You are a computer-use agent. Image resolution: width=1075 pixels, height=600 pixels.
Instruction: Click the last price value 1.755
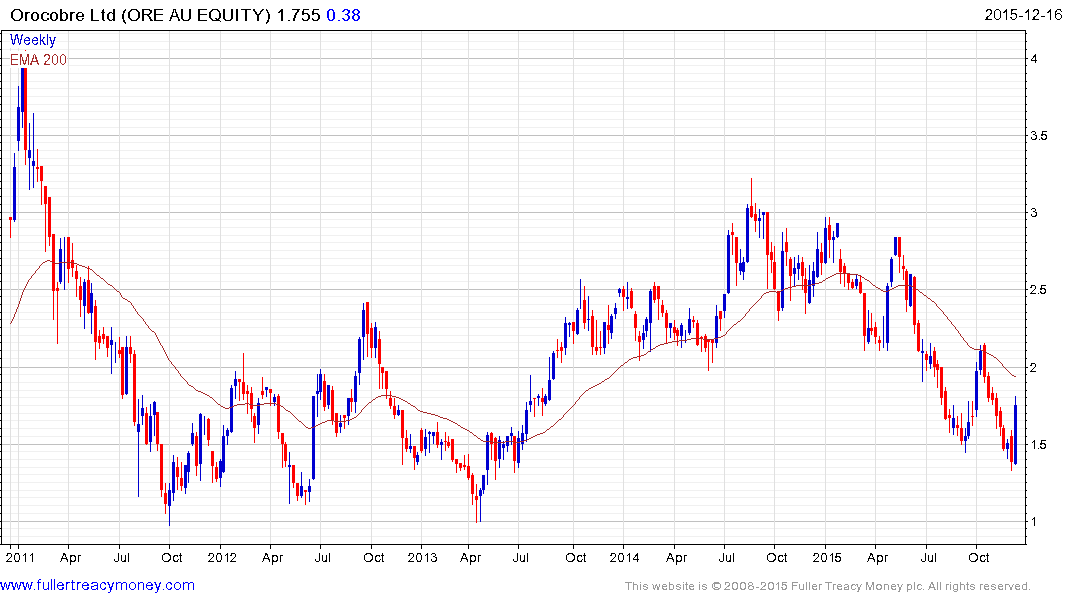pyautogui.click(x=298, y=15)
